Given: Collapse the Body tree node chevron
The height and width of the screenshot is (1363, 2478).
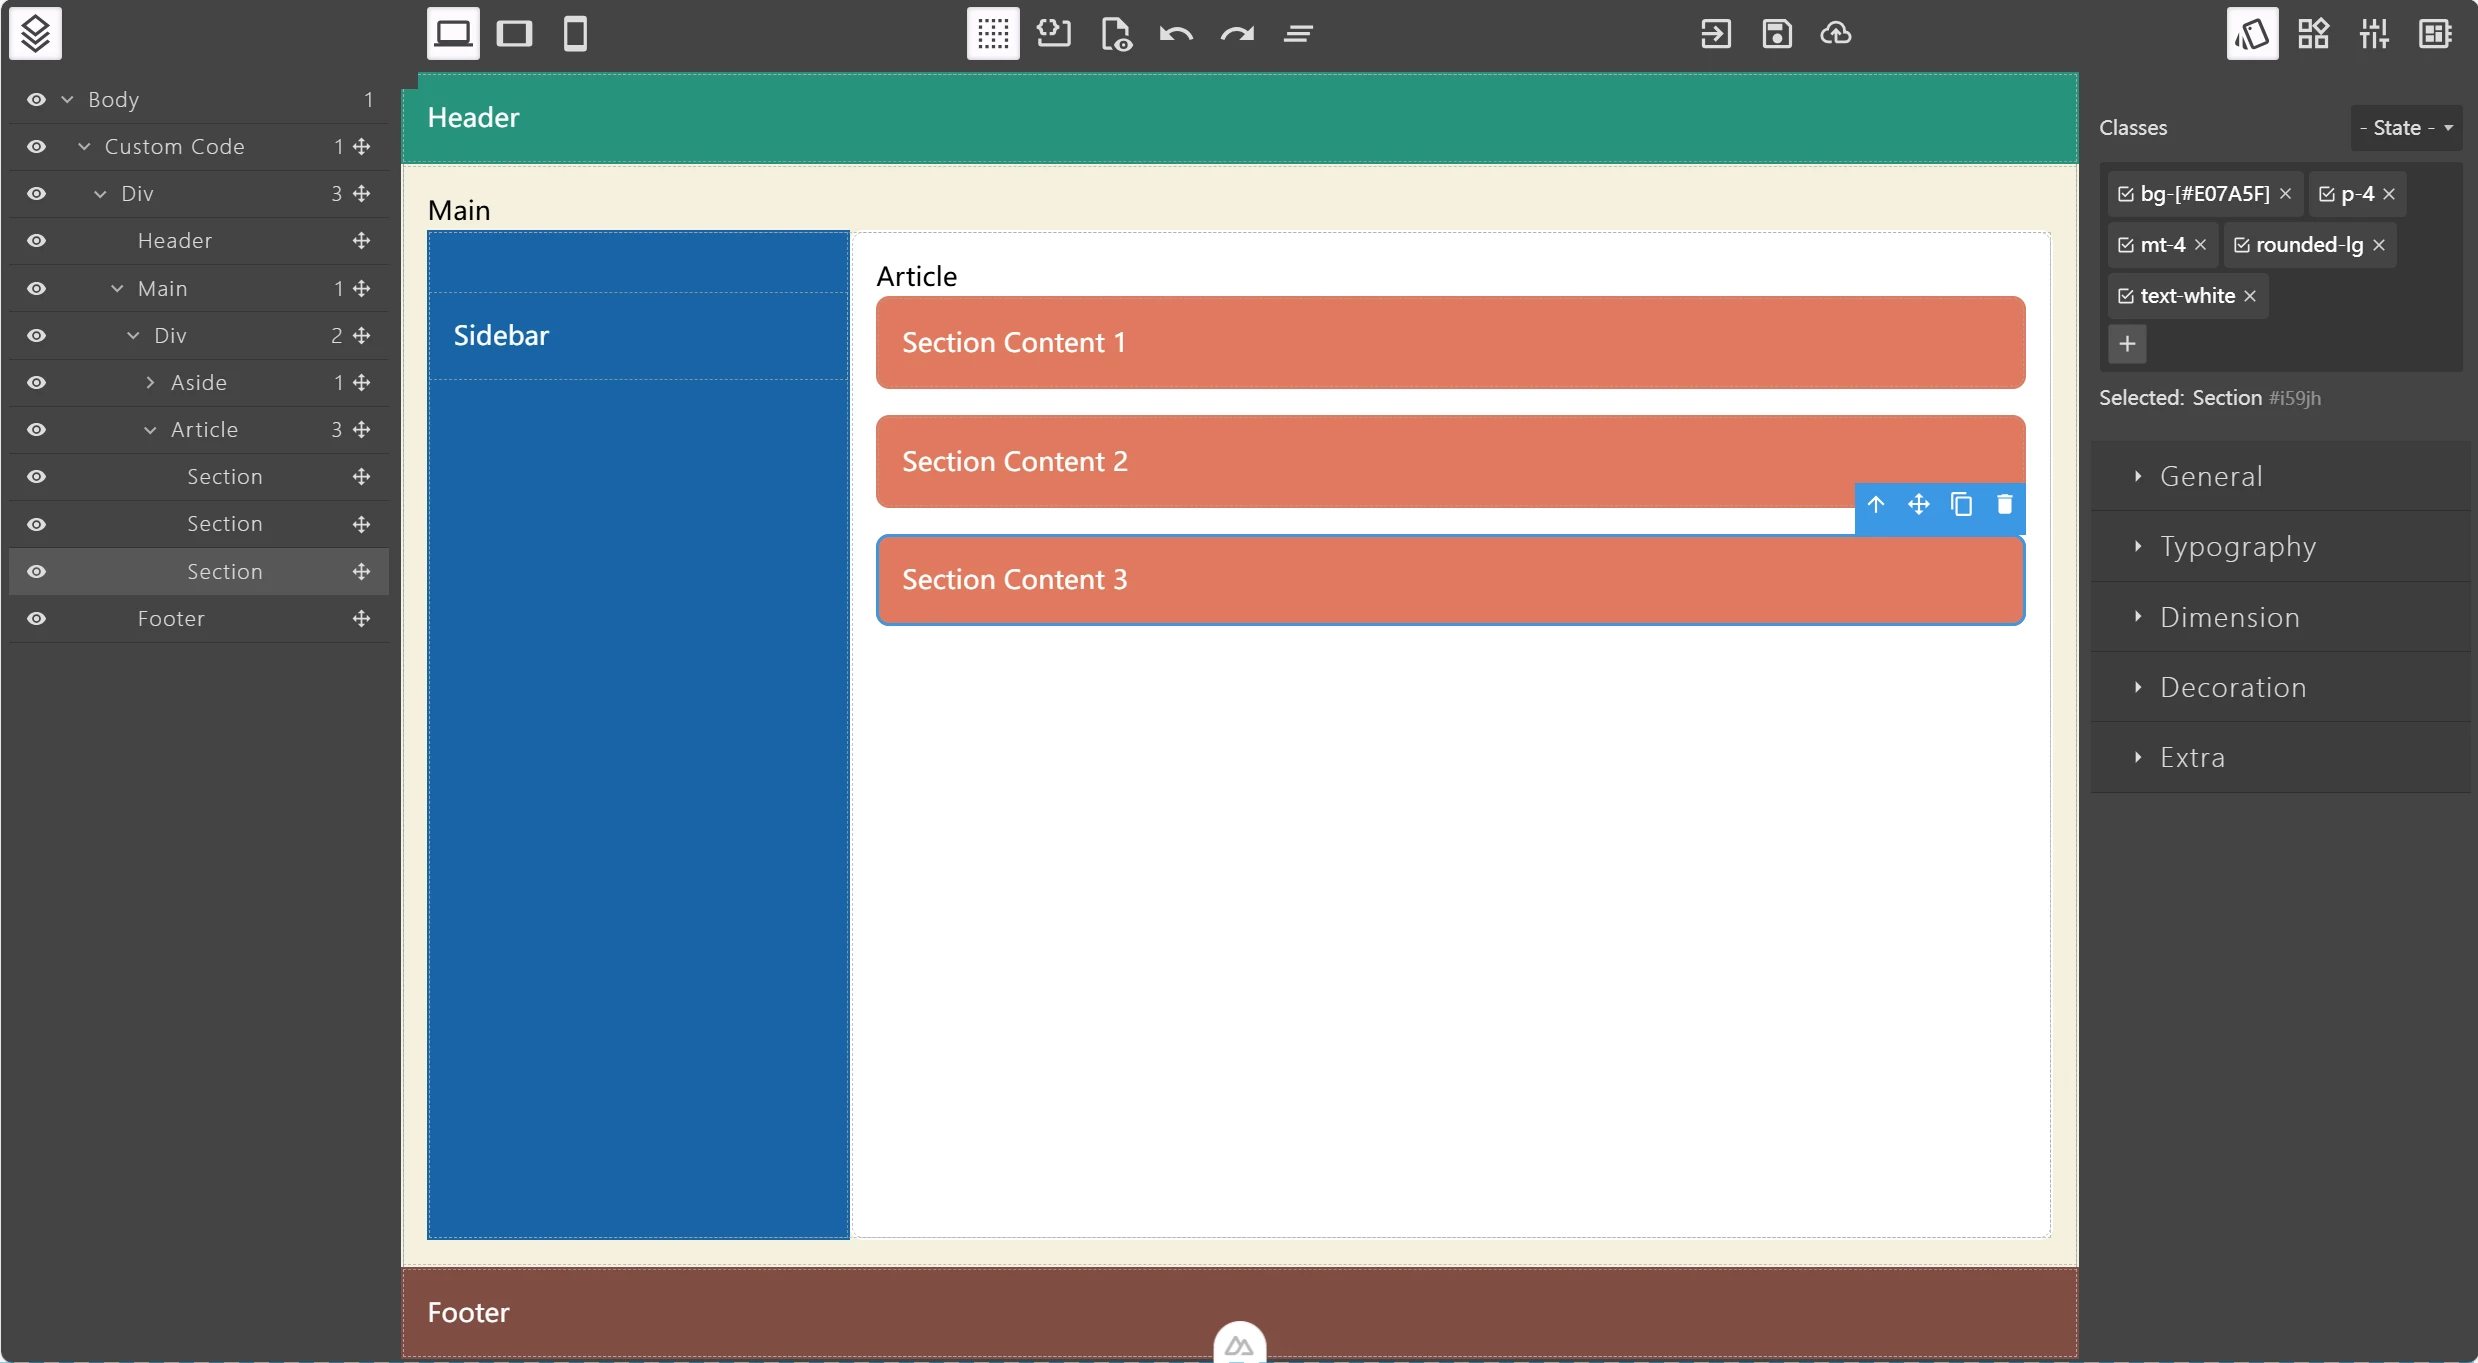Looking at the screenshot, I should click(x=68, y=100).
